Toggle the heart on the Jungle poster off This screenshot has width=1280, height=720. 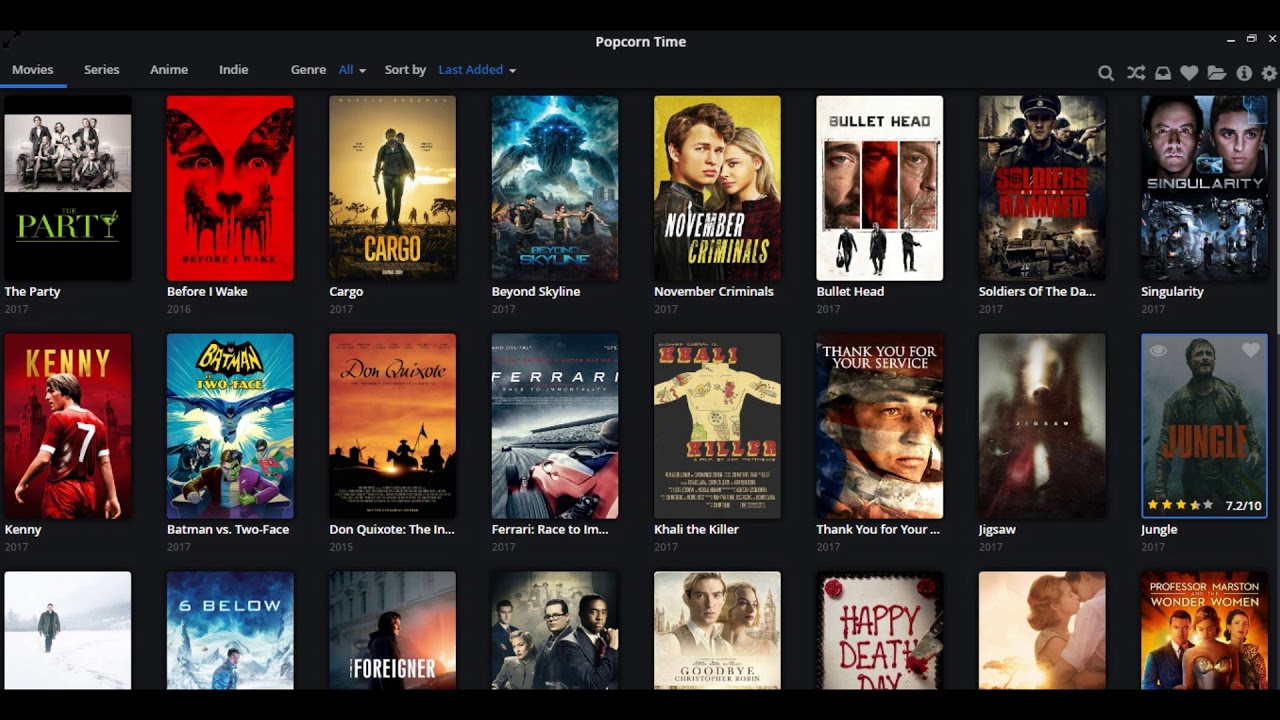pos(1249,350)
